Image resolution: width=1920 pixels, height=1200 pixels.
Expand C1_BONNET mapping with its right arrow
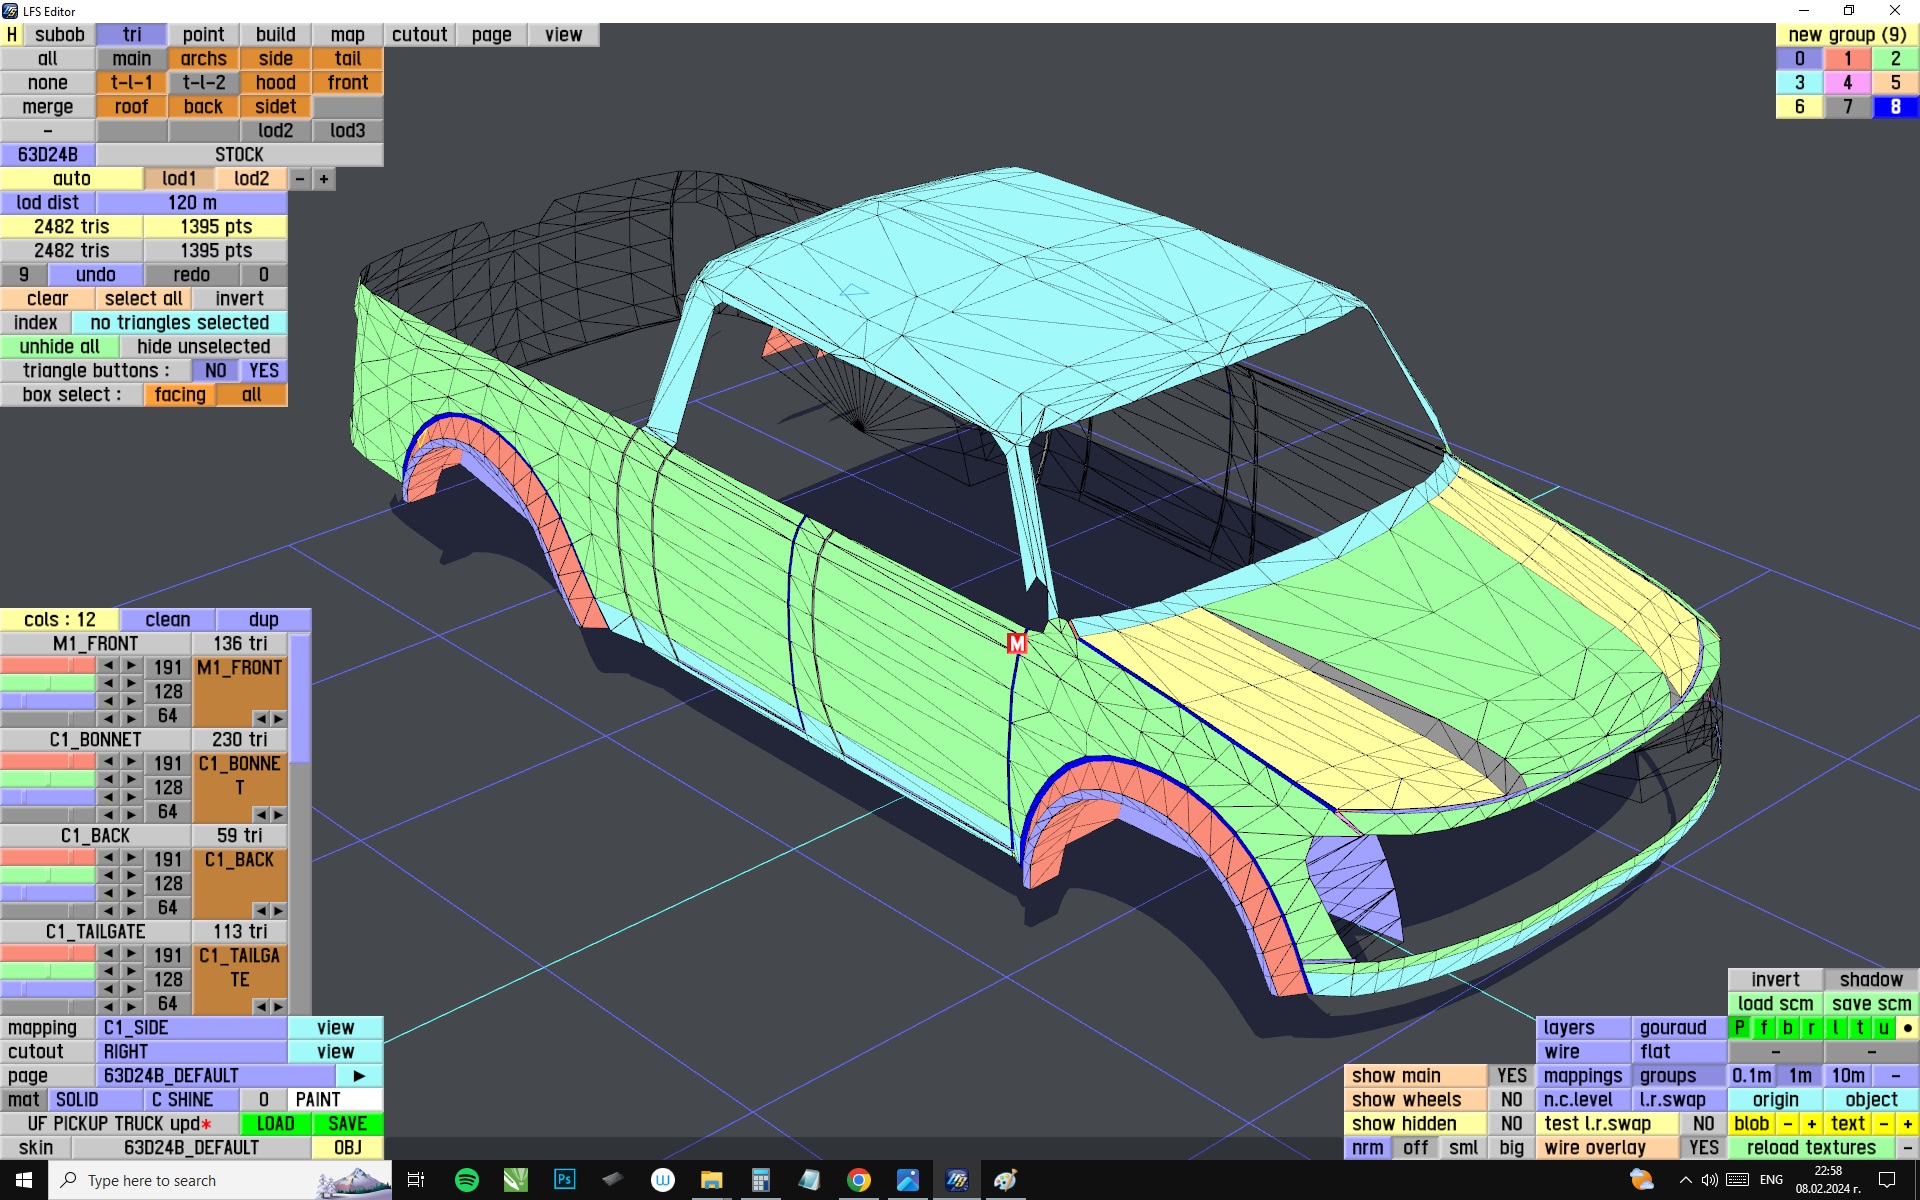[278, 815]
